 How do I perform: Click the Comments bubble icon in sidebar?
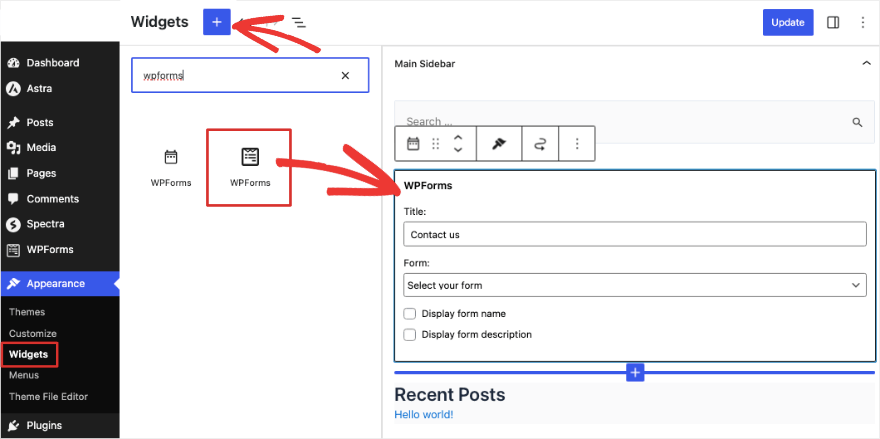(13, 199)
